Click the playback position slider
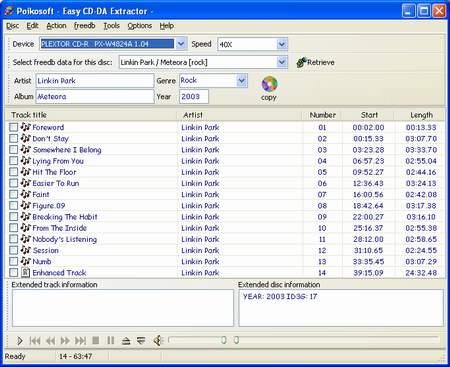This screenshot has width=450, height=367. point(303,340)
